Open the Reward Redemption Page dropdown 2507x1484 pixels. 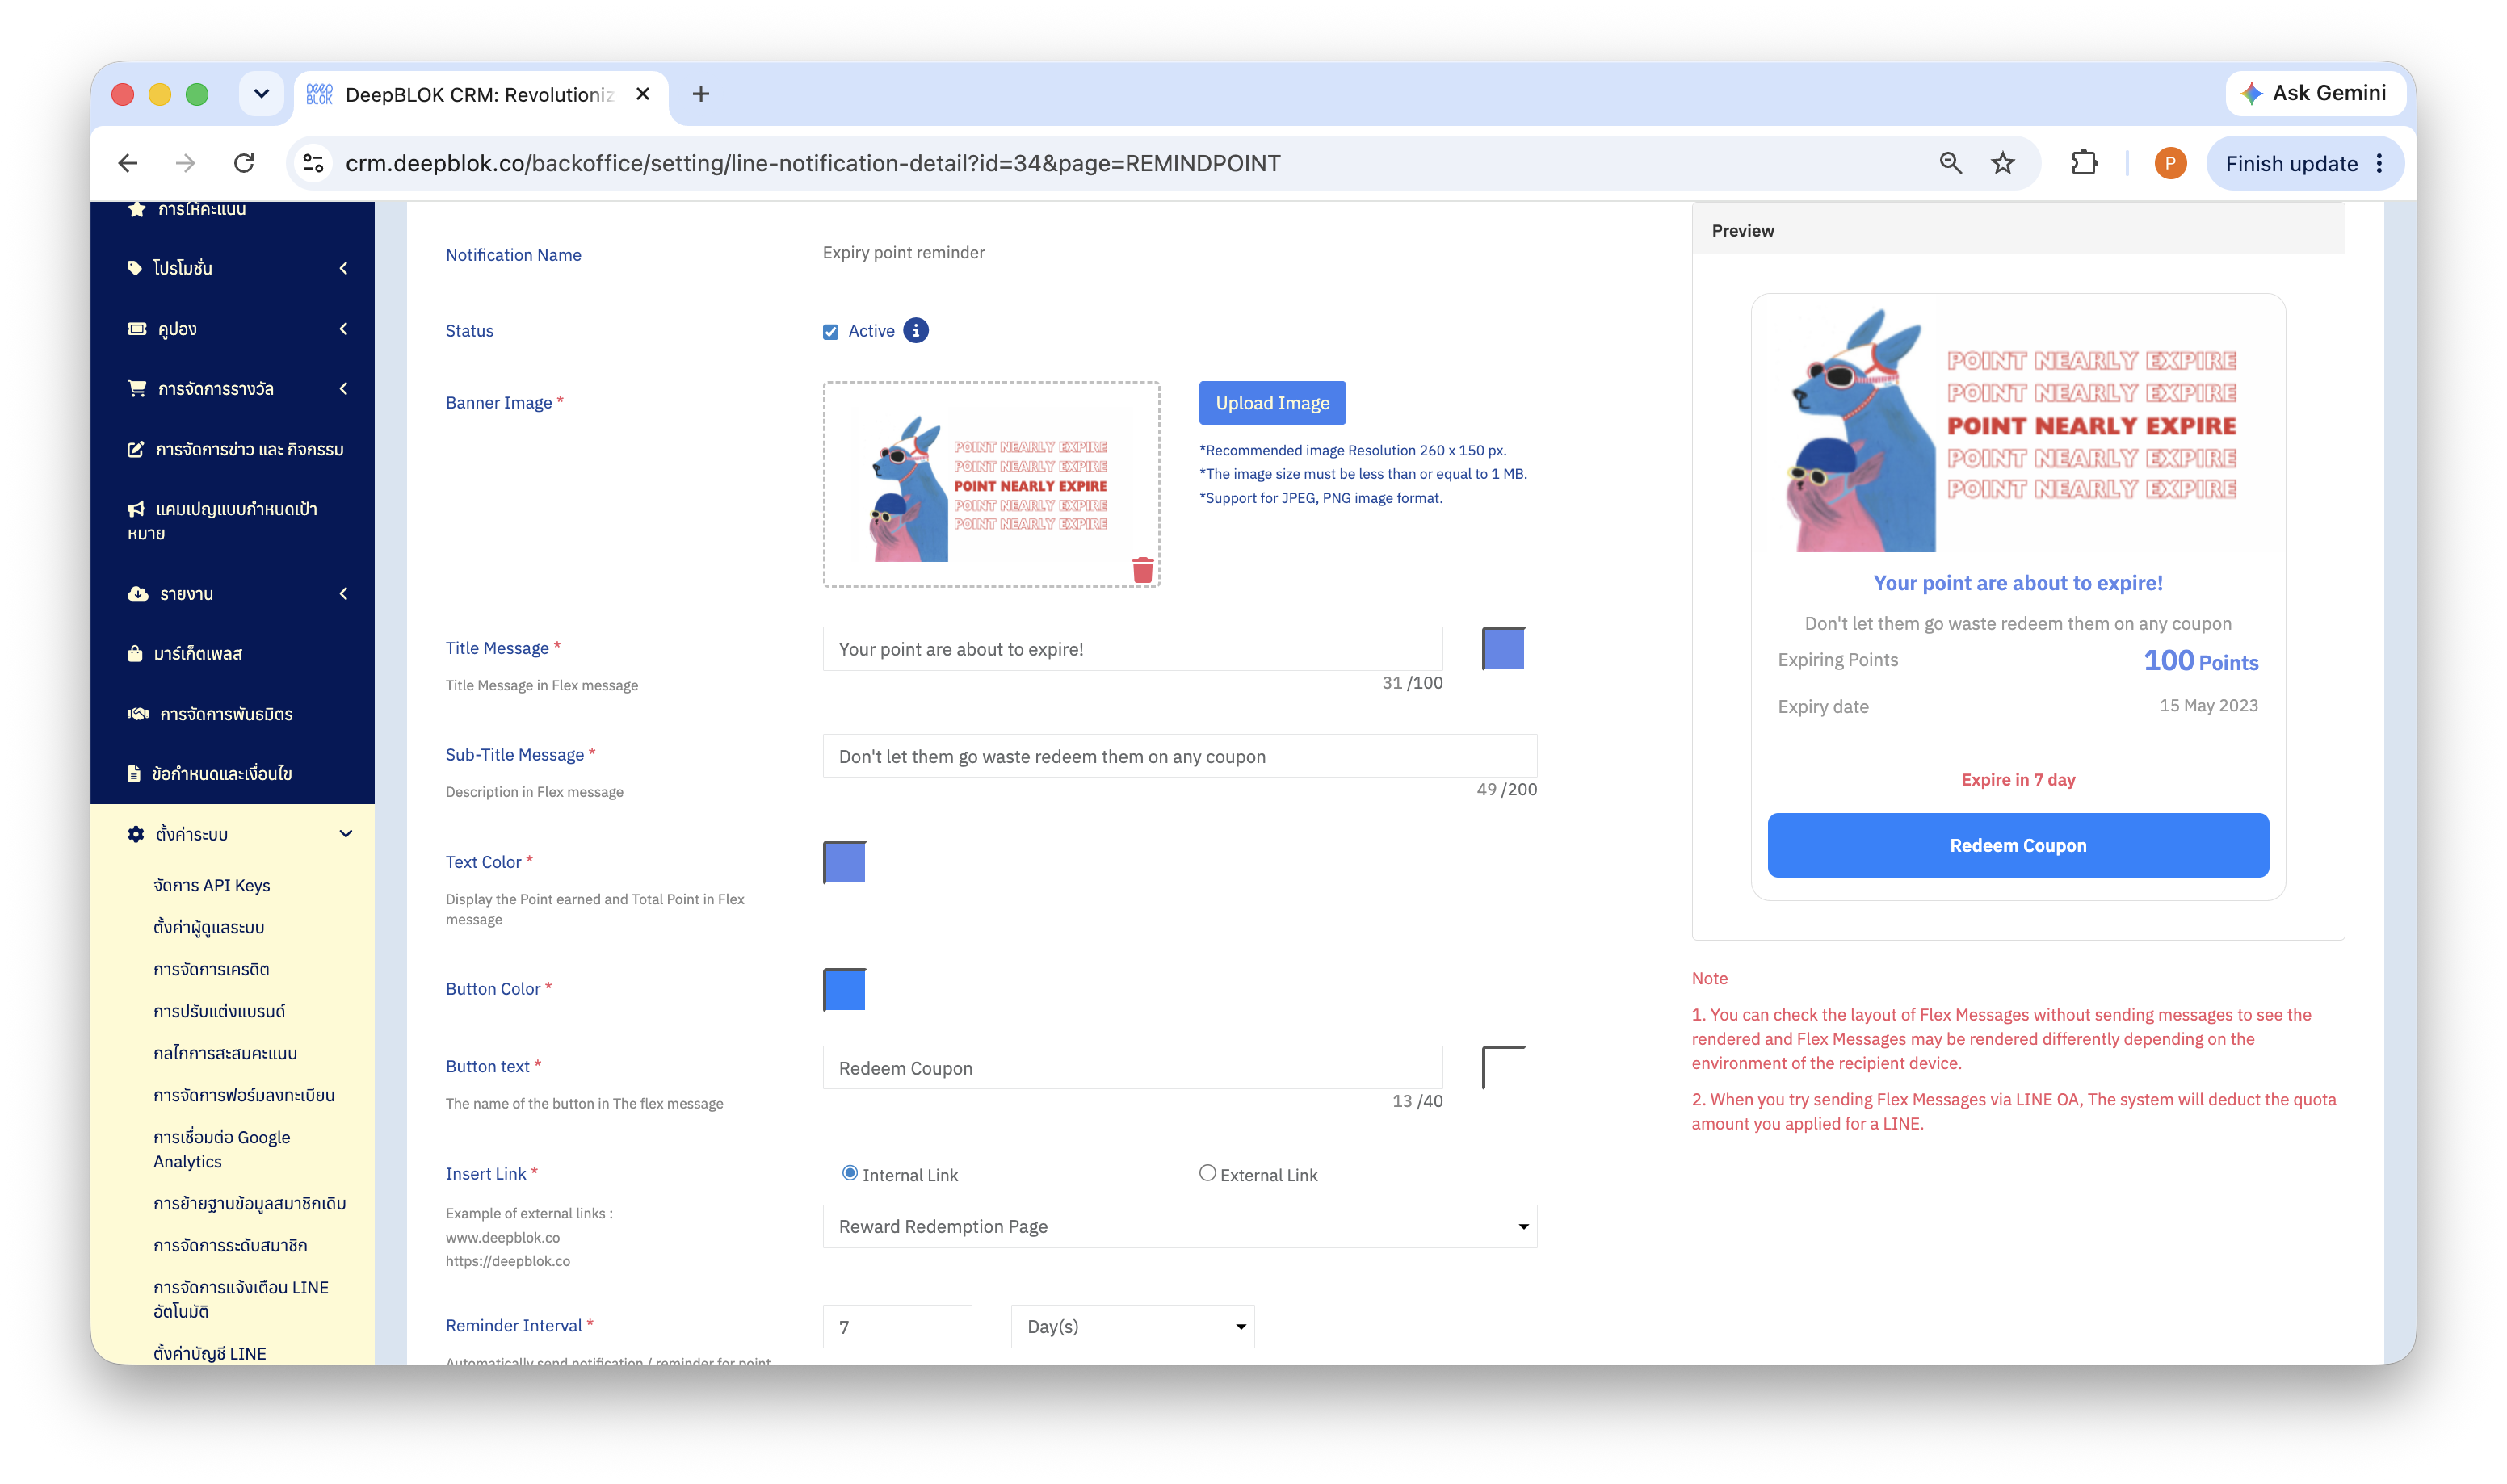[1179, 1226]
